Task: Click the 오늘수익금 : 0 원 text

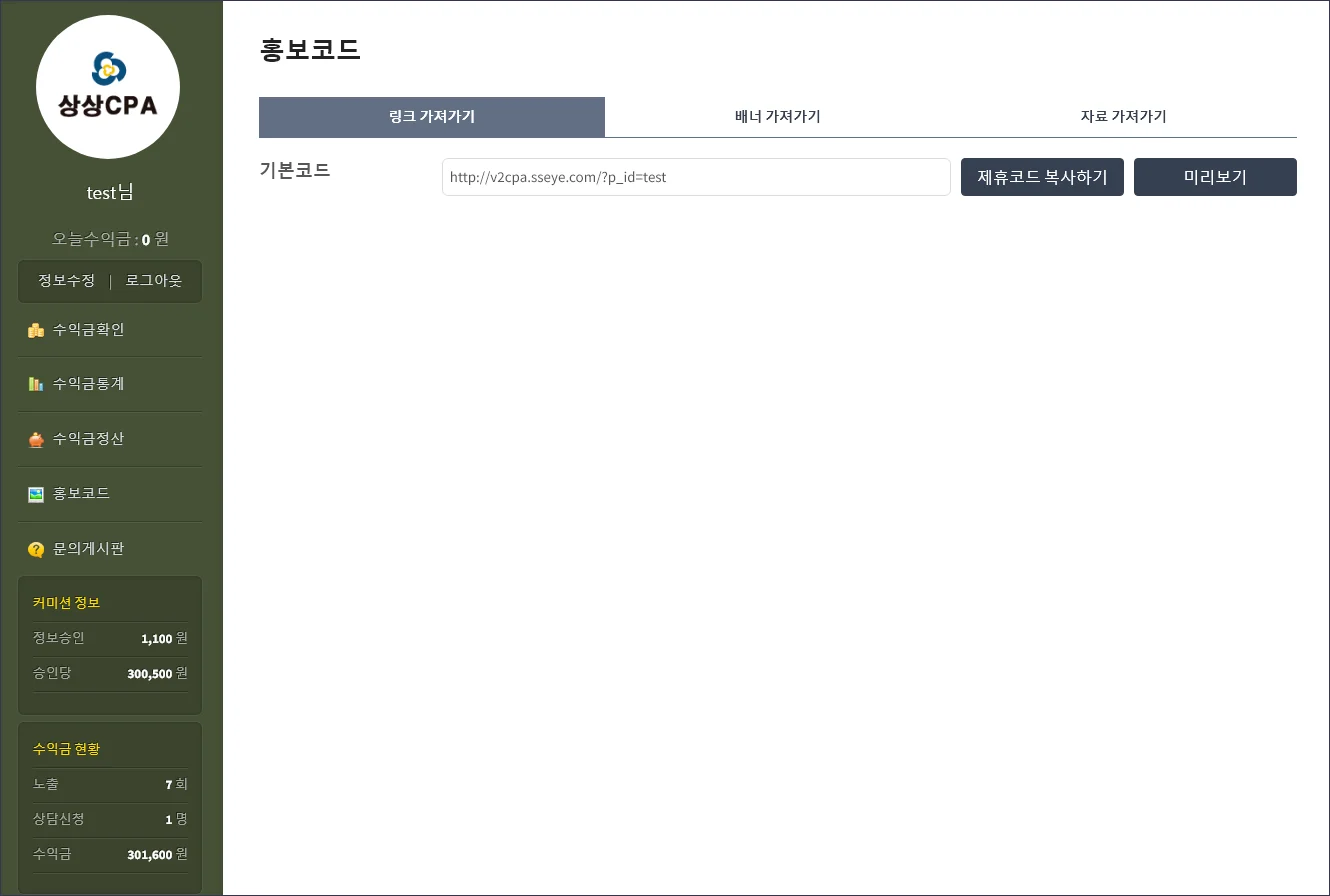Action: 110,239
